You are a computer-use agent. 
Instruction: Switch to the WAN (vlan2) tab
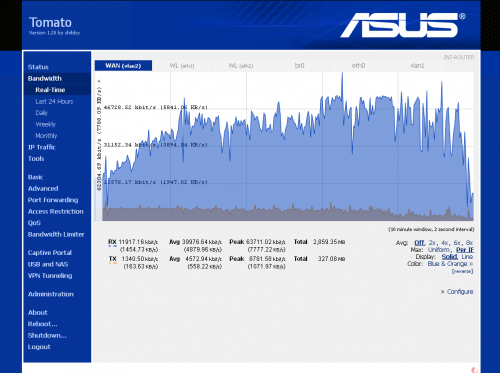123,65
